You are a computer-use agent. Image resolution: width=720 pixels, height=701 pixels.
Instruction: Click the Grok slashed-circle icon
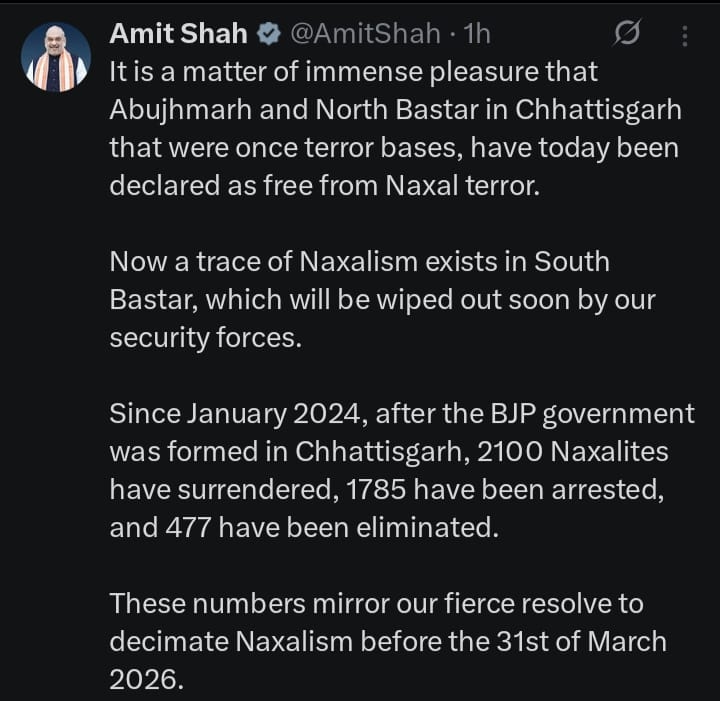pos(625,35)
